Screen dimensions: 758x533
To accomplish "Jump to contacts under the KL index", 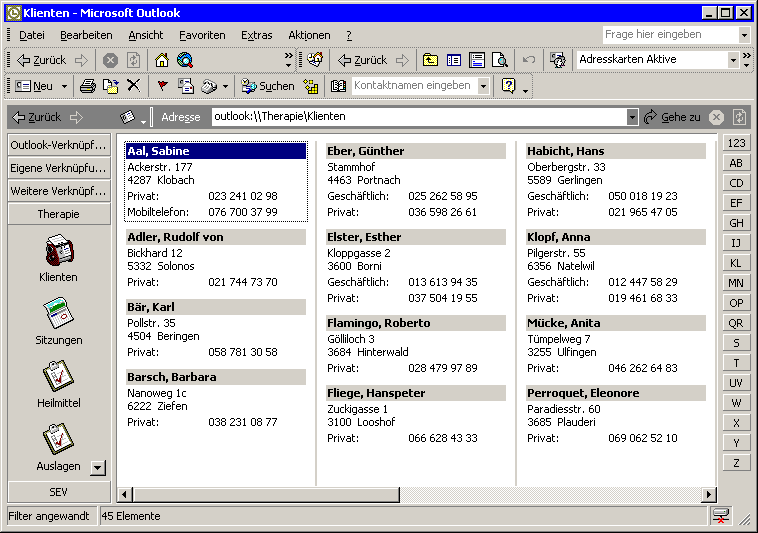I will pyautogui.click(x=736, y=263).
